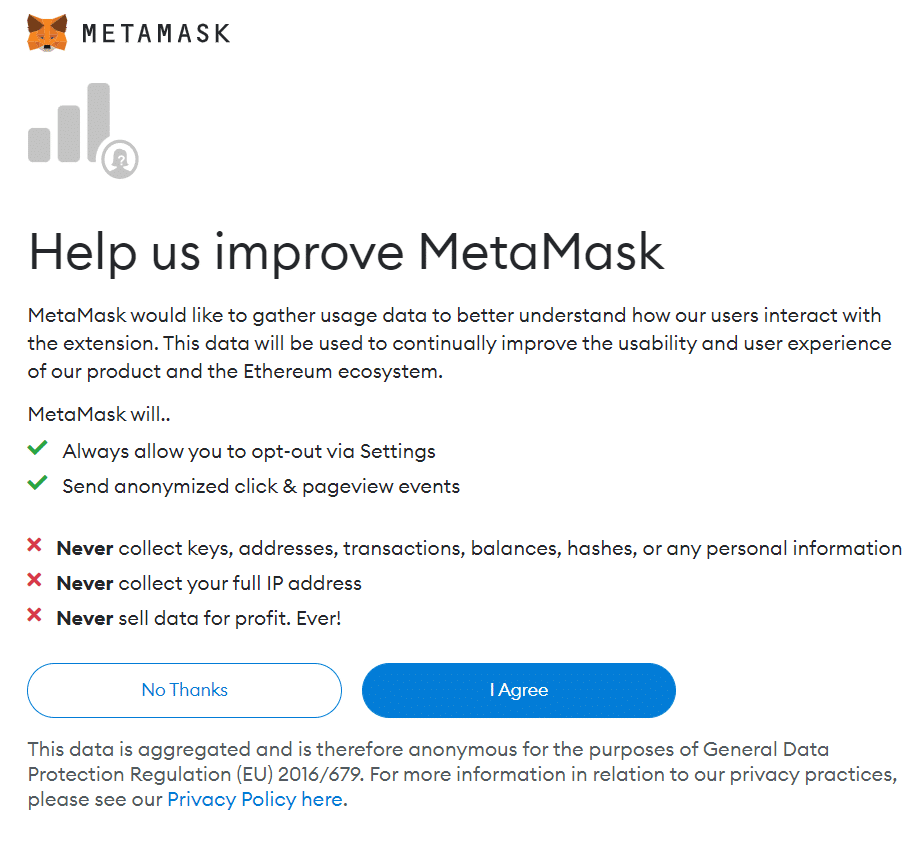Viewport: 912px width, 841px height.
Task: Click the MetaMask fox logo
Action: (x=47, y=33)
